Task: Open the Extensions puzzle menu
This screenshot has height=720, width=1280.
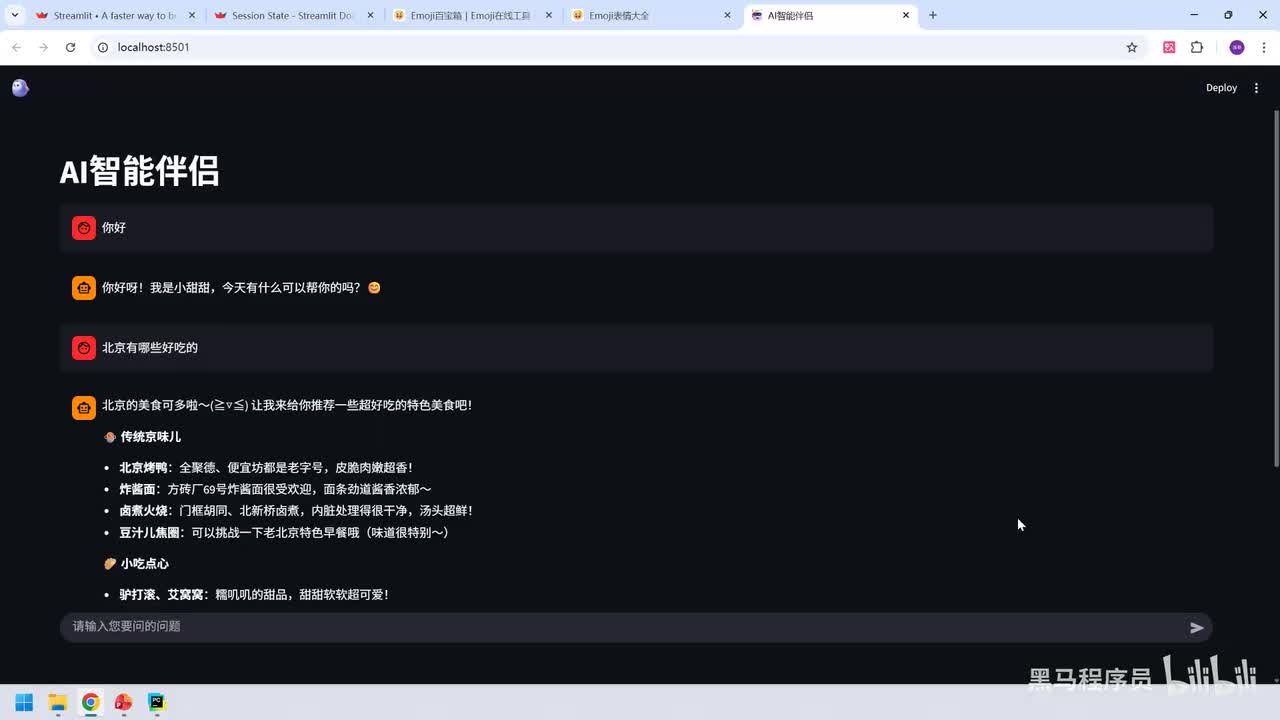Action: (1197, 47)
